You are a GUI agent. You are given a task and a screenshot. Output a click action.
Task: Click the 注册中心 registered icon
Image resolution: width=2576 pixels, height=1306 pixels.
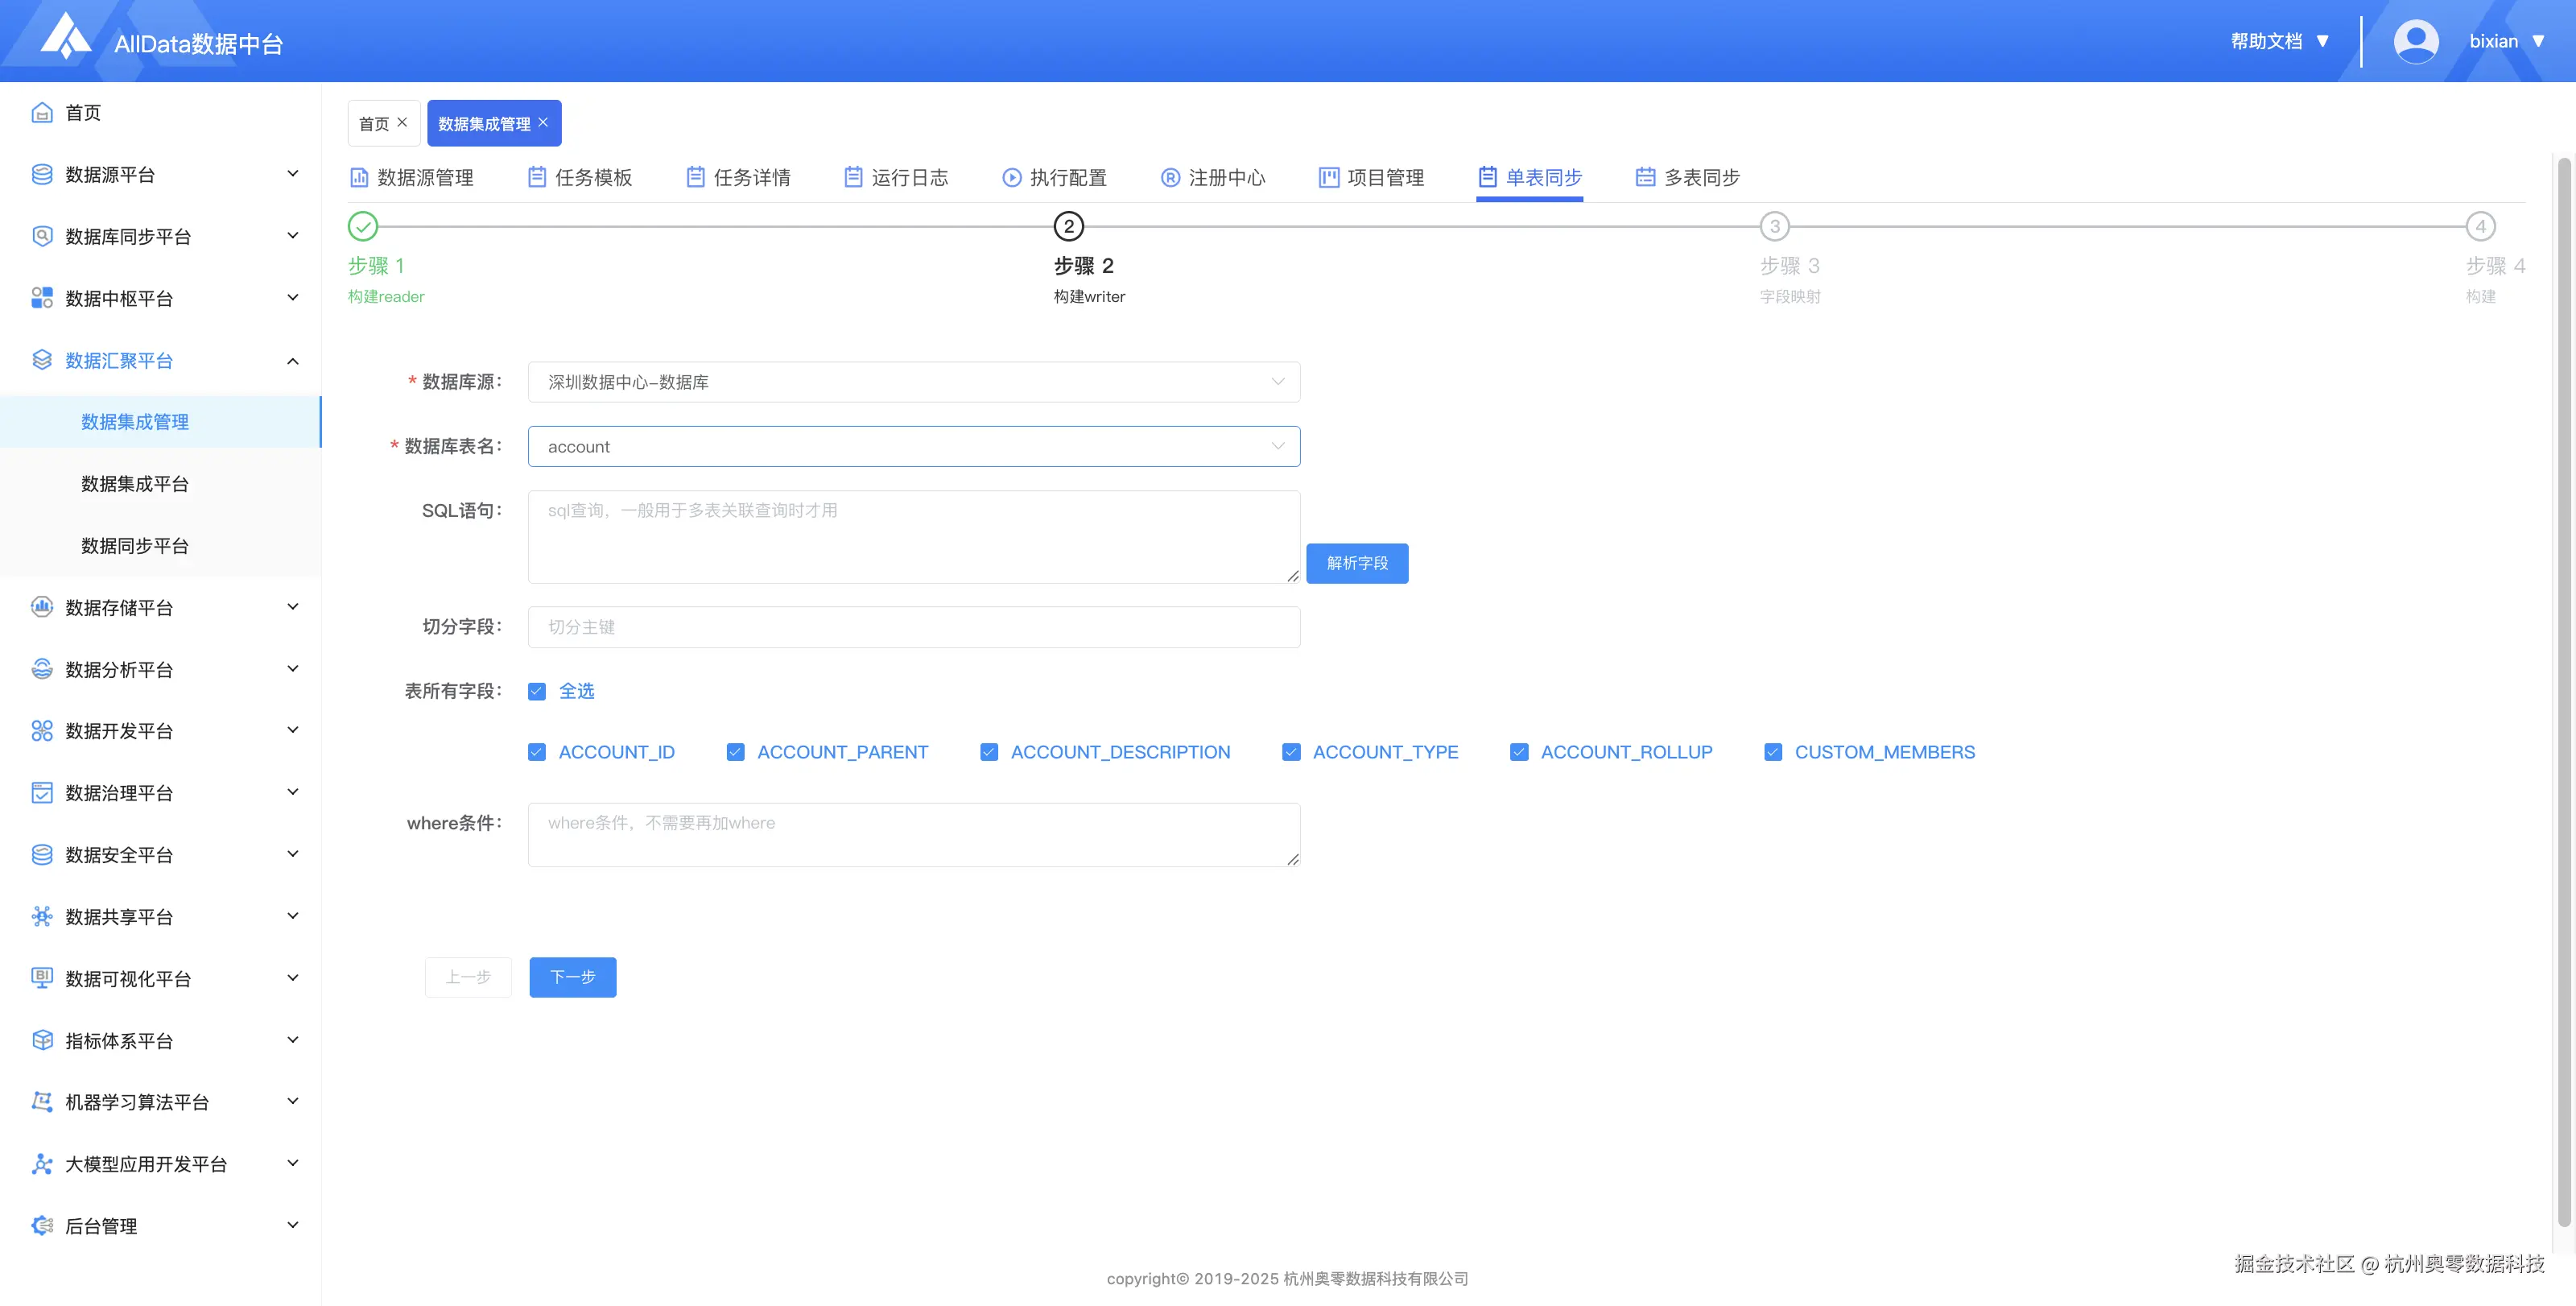point(1170,177)
